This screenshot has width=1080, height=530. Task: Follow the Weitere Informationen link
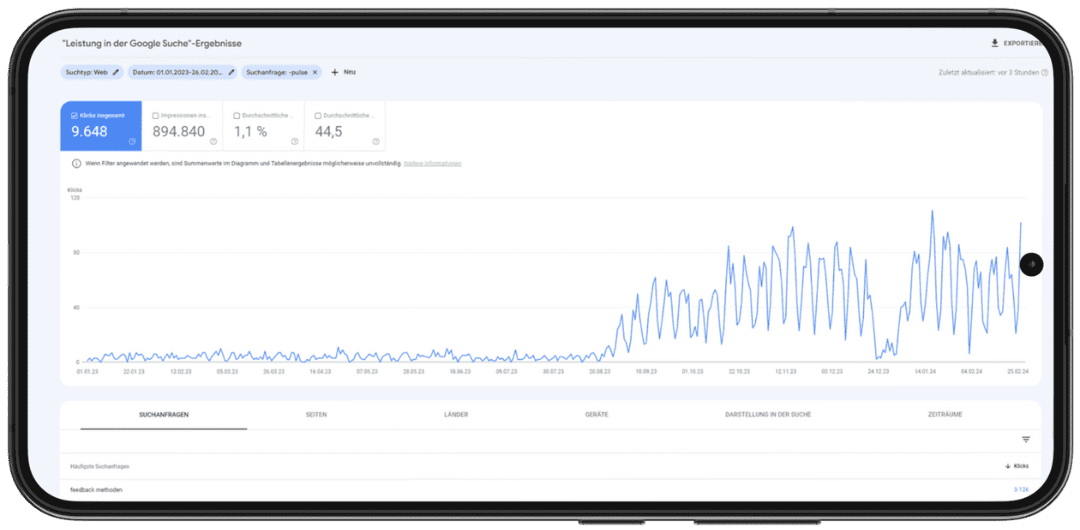tap(432, 163)
